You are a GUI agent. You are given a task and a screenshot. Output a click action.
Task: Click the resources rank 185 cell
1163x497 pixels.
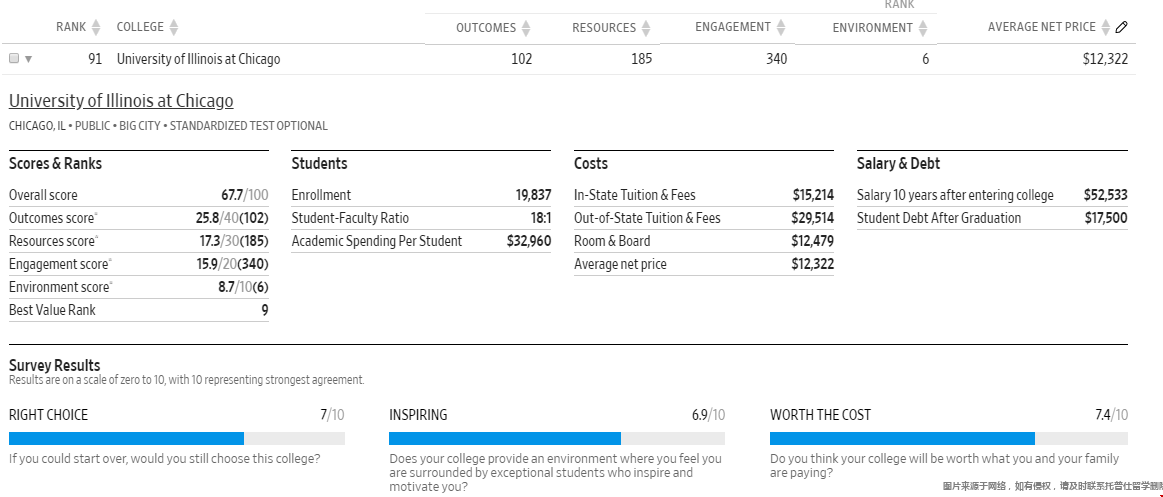(642, 59)
